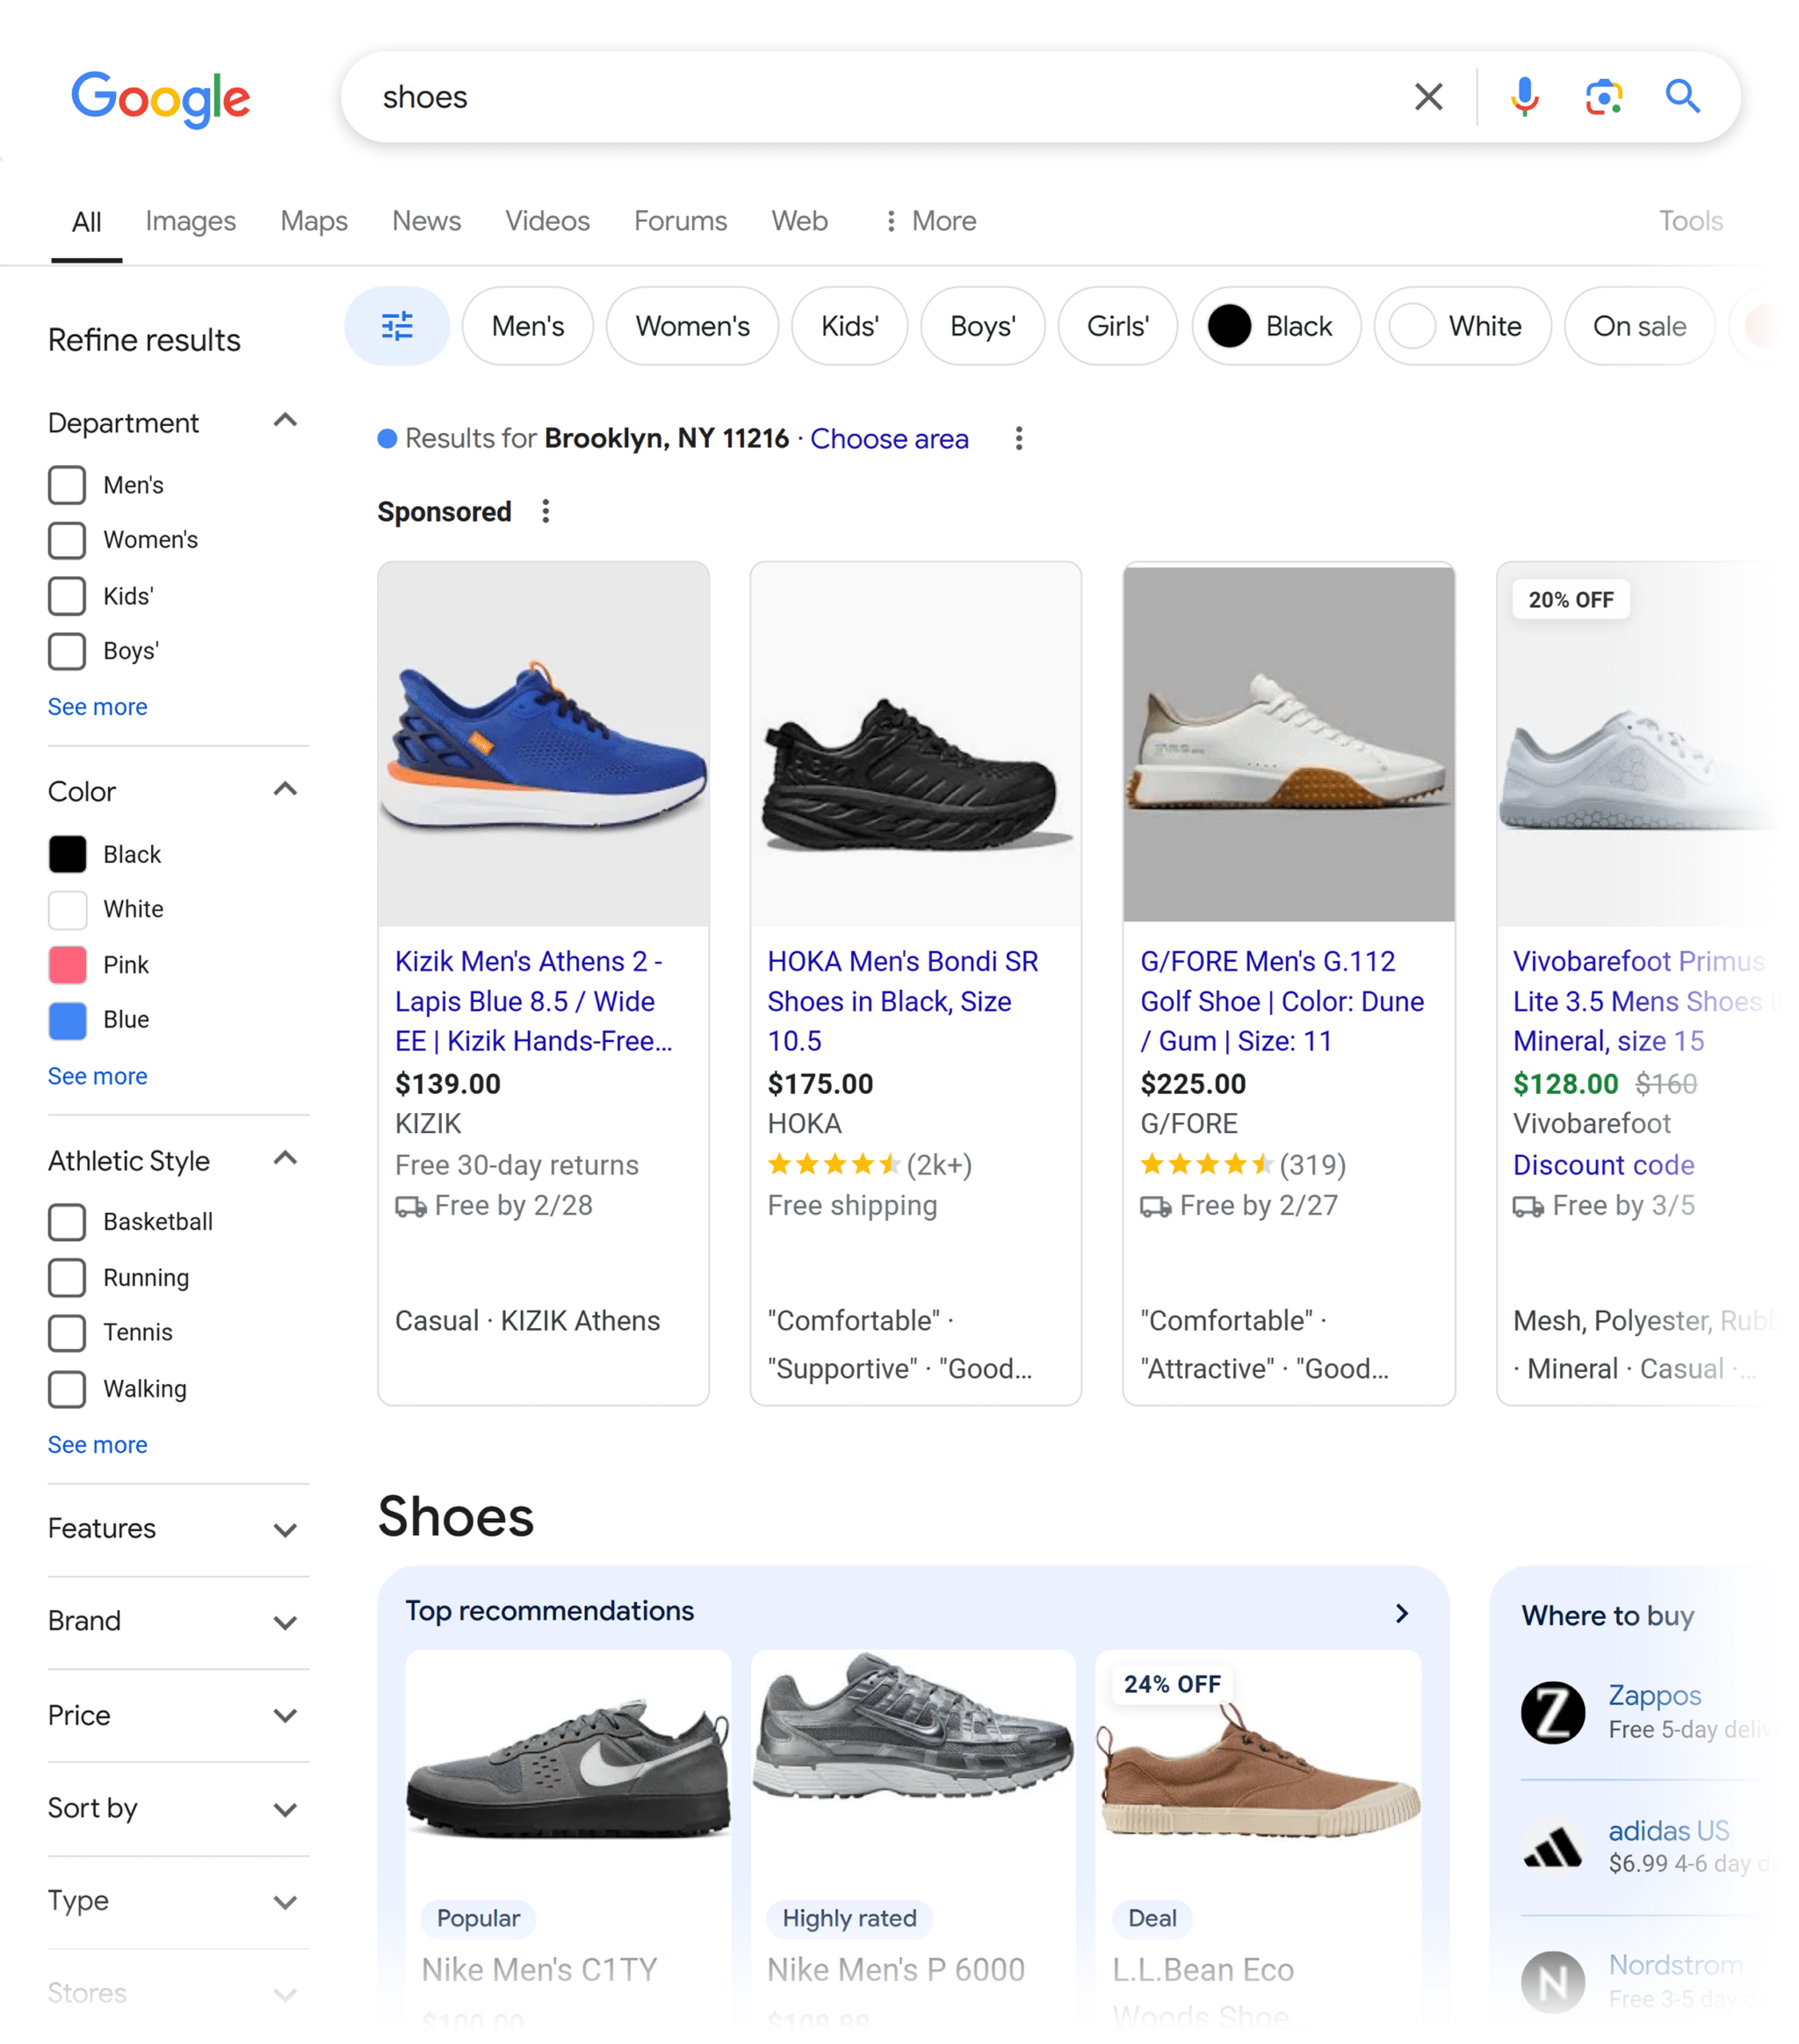Tick the Basketball athletic style checkbox
The image size is (1799, 2044).
pyautogui.click(x=67, y=1222)
